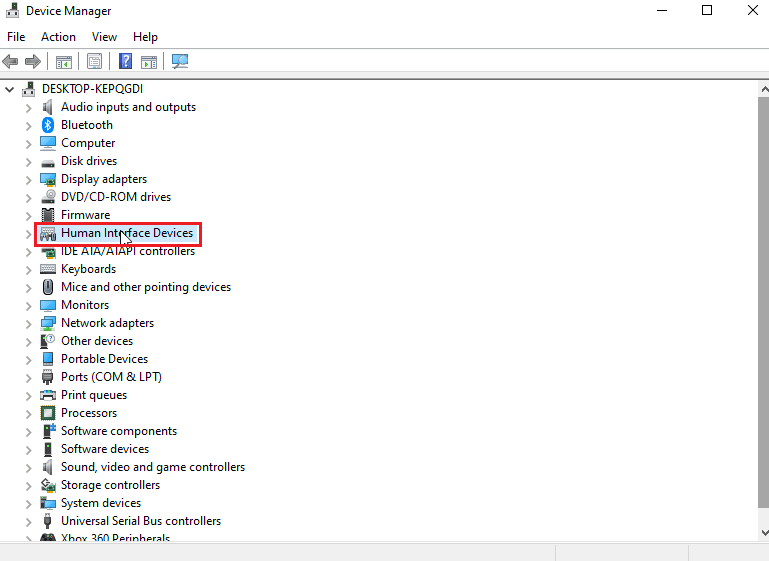Image resolution: width=769 pixels, height=561 pixels.
Task: Click the Ports (COM & LPT) icon
Action: tap(48, 377)
